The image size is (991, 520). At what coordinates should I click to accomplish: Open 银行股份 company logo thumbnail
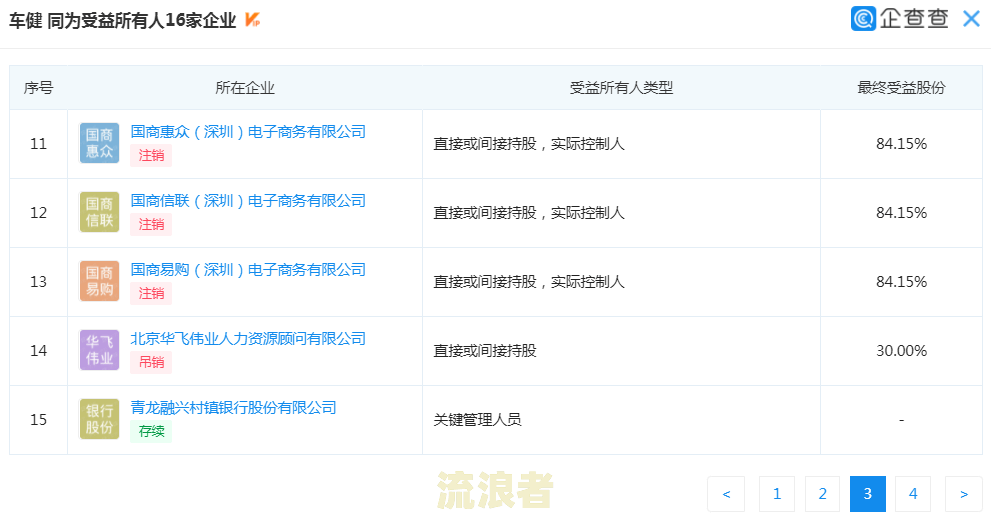pyautogui.click(x=99, y=419)
